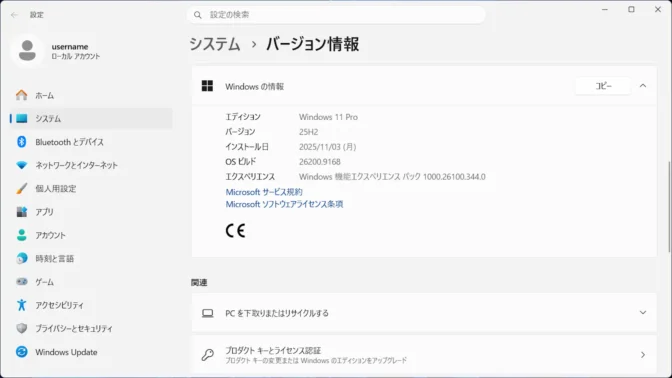Open Microsoft サービス規約 link
The width and height of the screenshot is (672, 378).
(264, 192)
